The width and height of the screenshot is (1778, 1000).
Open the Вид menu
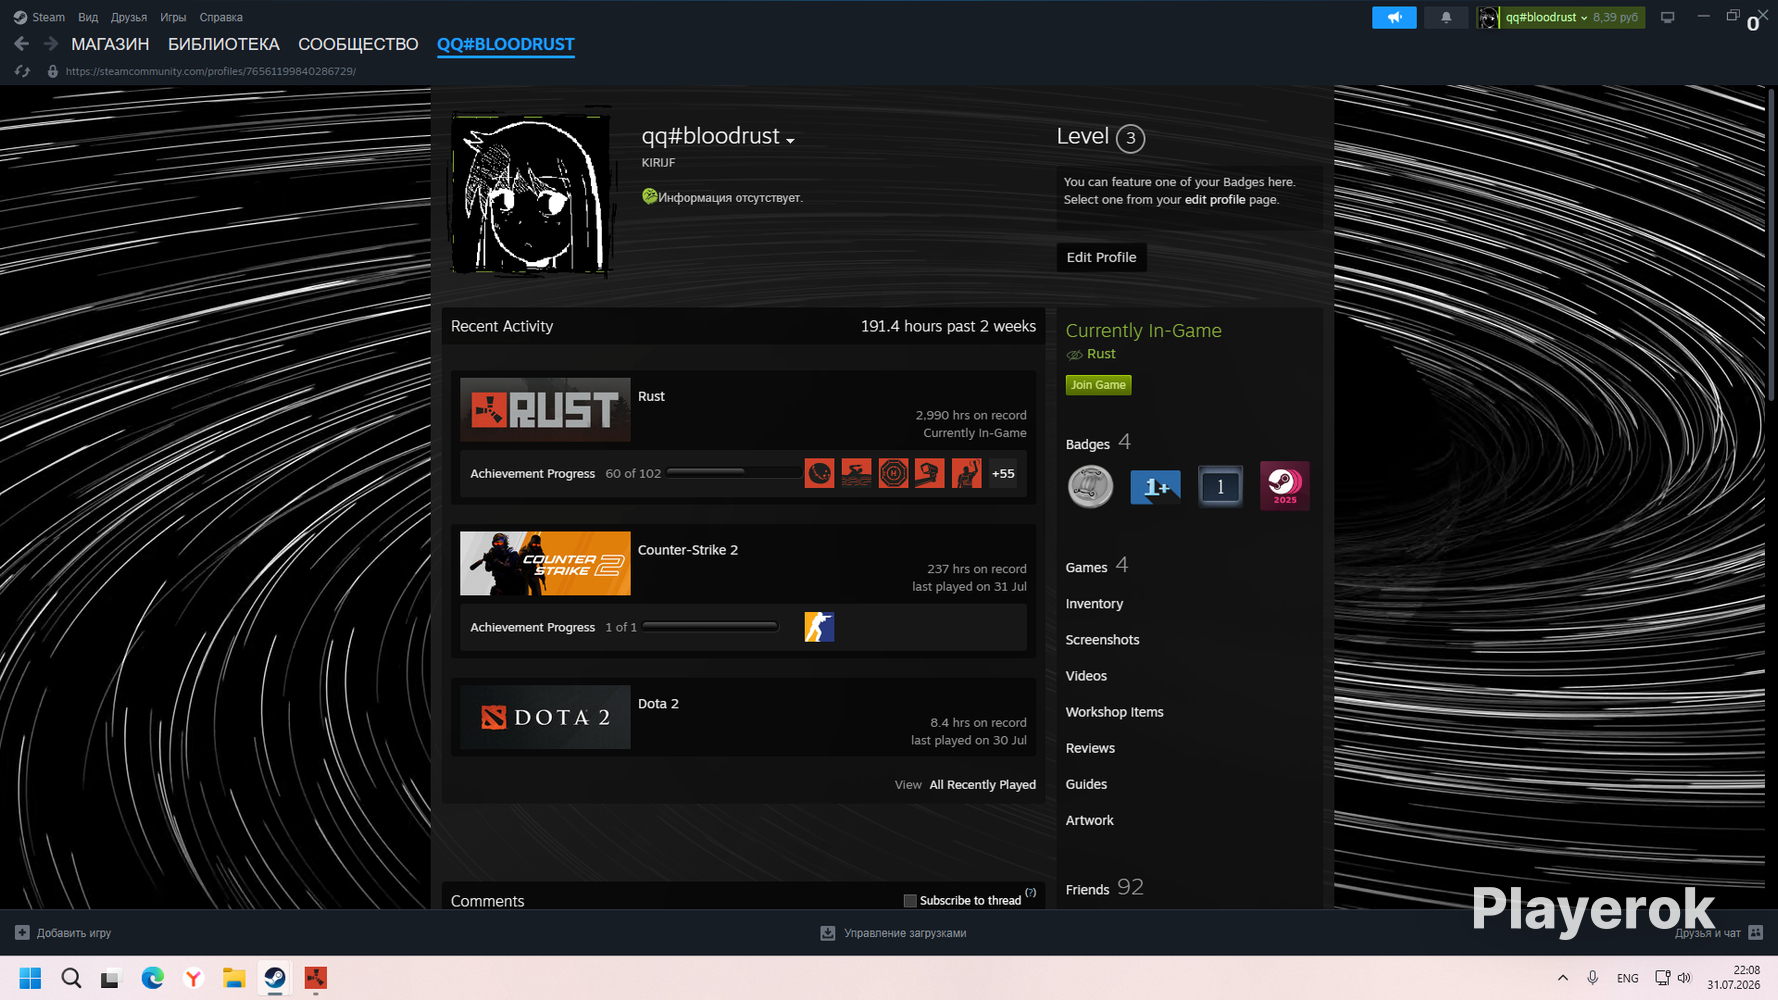[88, 17]
